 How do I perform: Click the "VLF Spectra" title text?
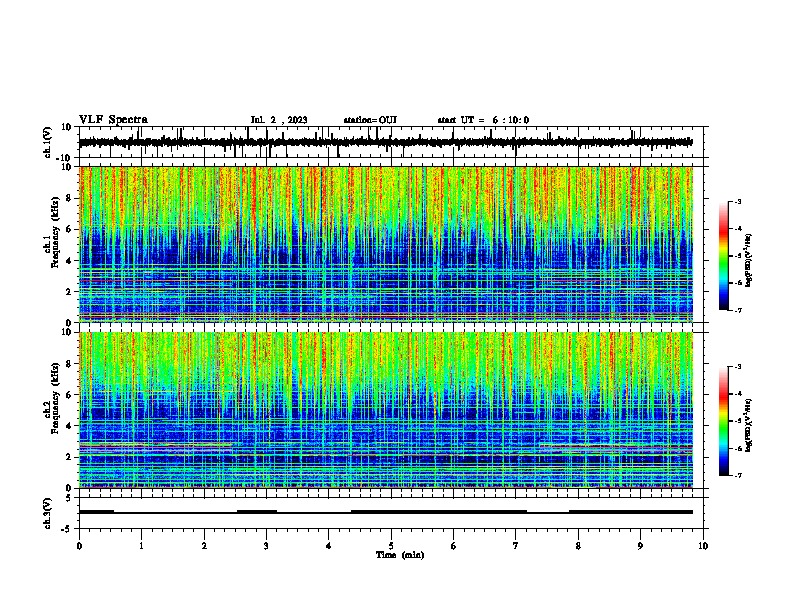pyautogui.click(x=113, y=120)
